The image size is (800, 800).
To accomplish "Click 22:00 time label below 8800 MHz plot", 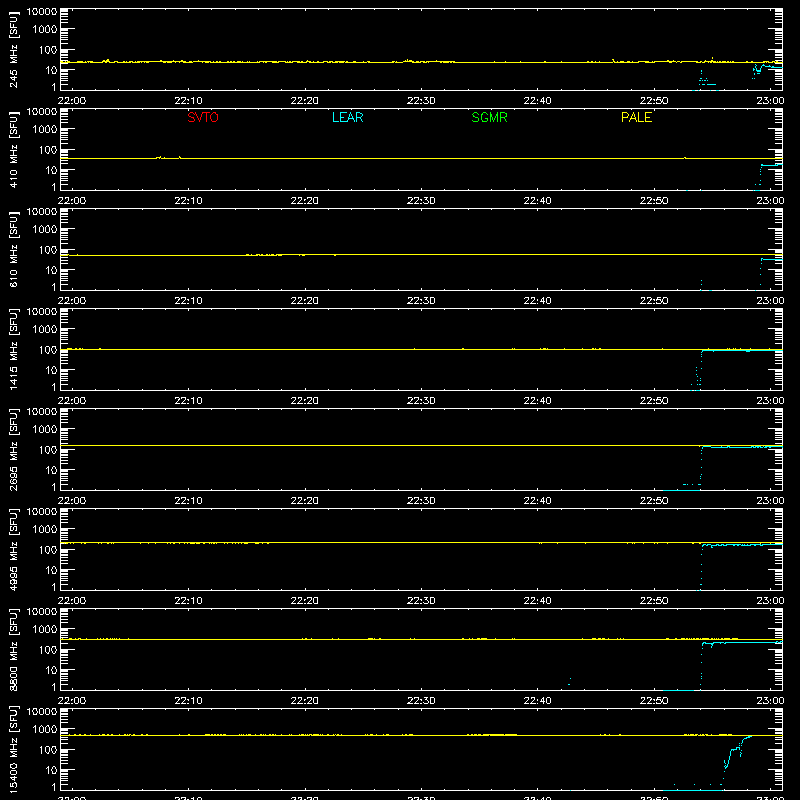I will coord(72,701).
